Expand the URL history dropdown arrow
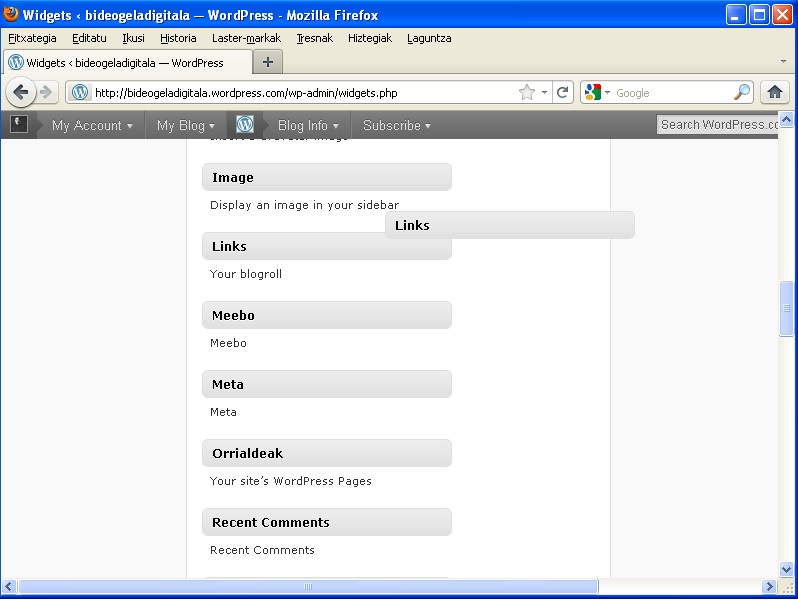The image size is (798, 600). [544, 93]
